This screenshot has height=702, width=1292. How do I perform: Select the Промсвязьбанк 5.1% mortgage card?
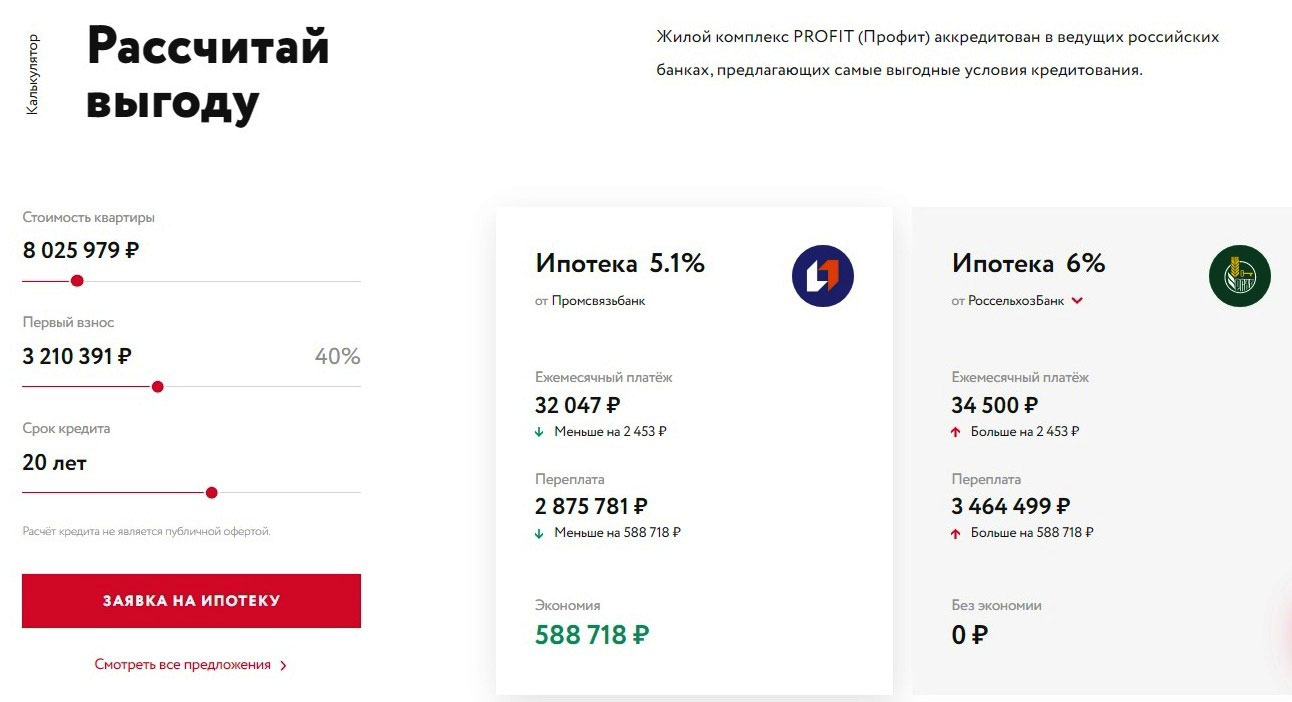[694, 451]
